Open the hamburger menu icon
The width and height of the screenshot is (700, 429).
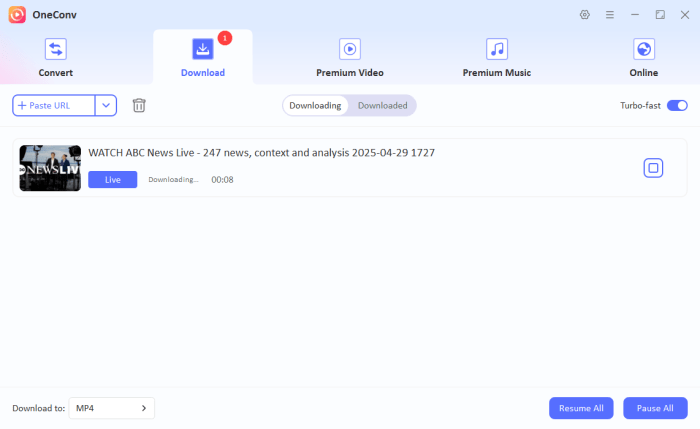[610, 15]
